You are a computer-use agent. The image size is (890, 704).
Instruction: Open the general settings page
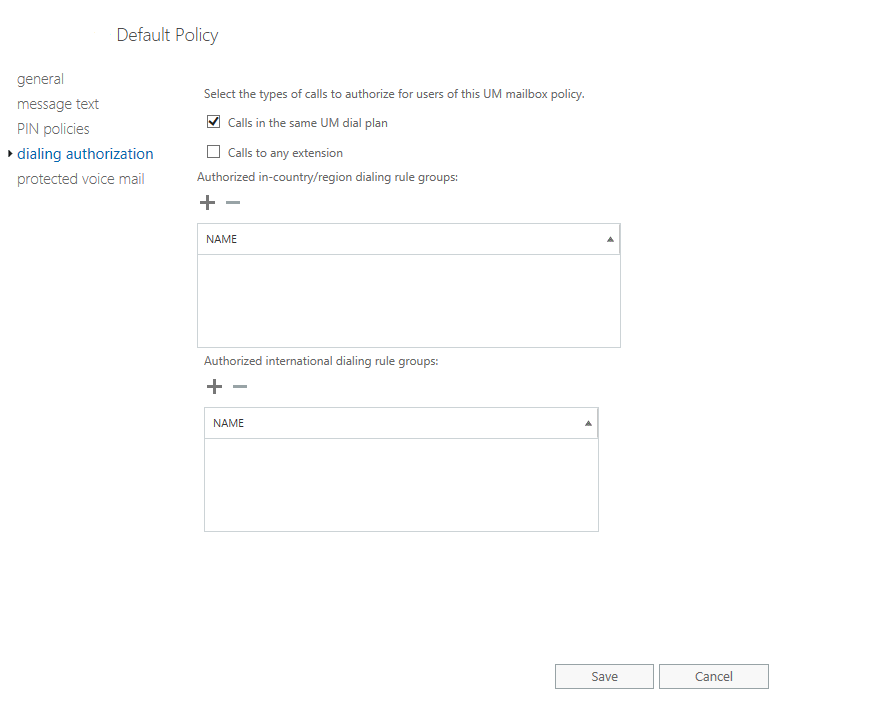coord(40,79)
